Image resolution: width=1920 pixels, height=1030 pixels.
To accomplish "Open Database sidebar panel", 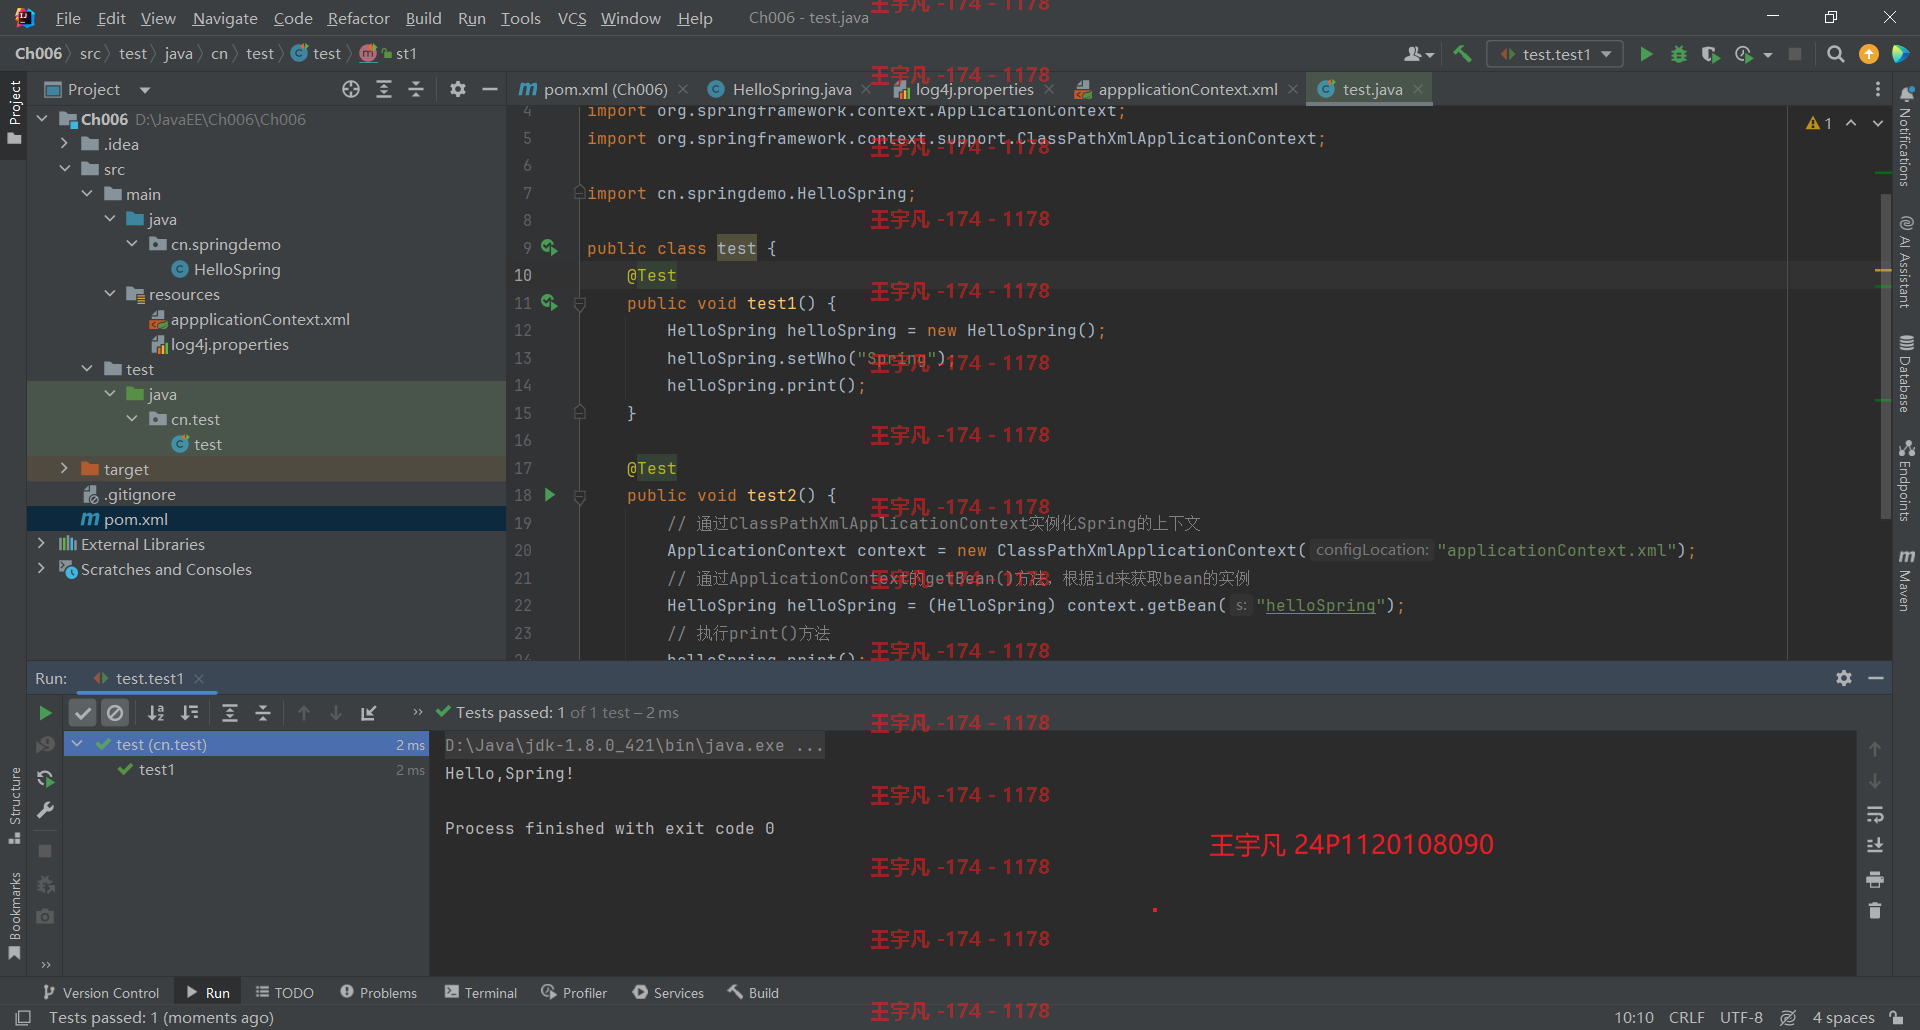I will (x=1906, y=373).
